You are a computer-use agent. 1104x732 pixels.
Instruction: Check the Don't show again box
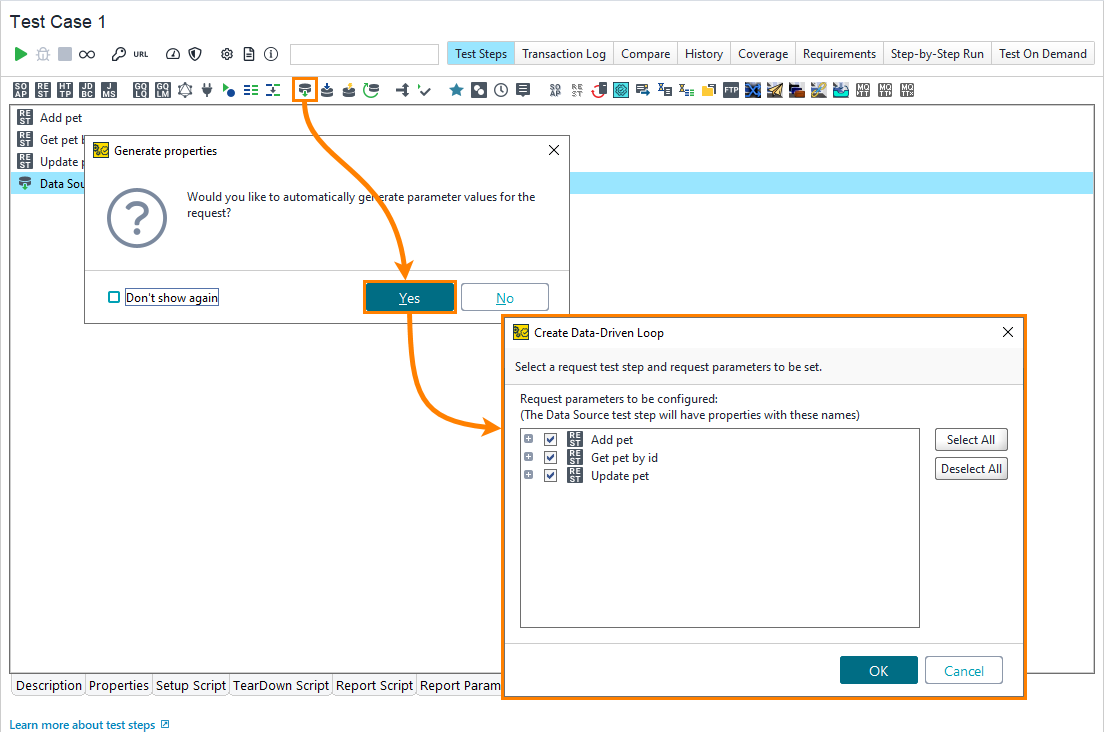[x=114, y=296]
